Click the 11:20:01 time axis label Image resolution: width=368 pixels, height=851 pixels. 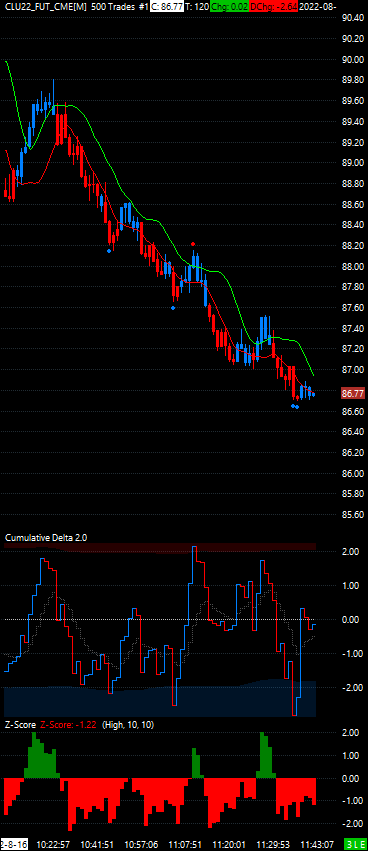(x=229, y=844)
